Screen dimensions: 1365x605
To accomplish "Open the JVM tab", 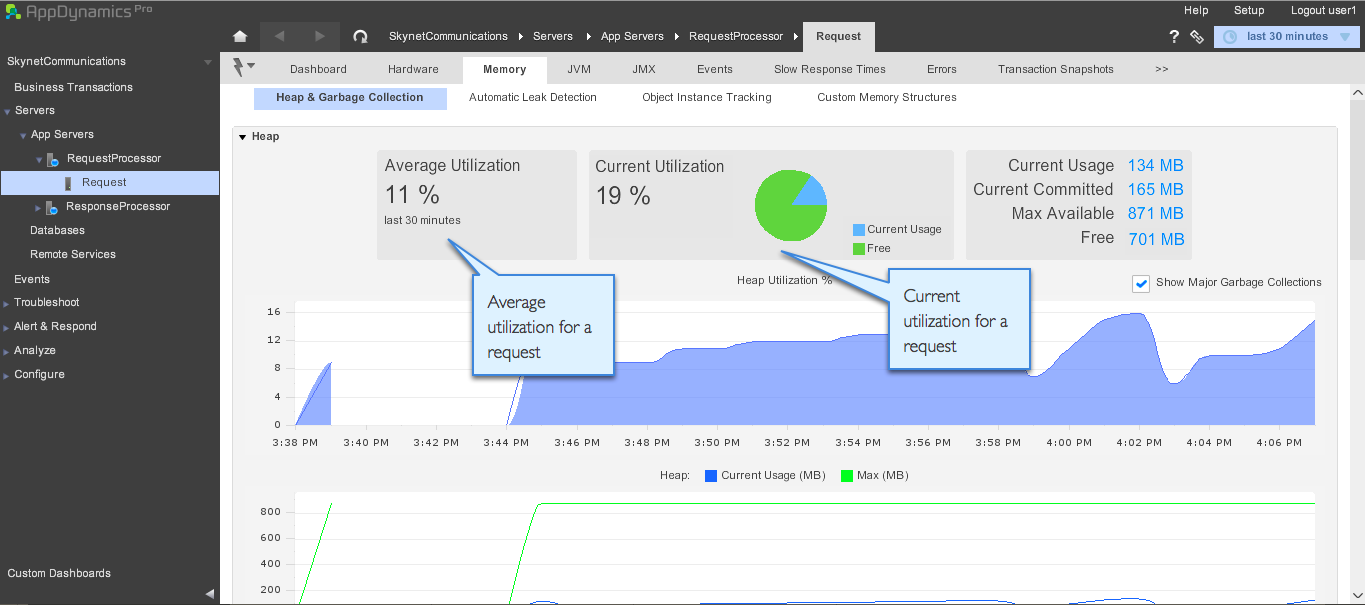I will coord(578,70).
